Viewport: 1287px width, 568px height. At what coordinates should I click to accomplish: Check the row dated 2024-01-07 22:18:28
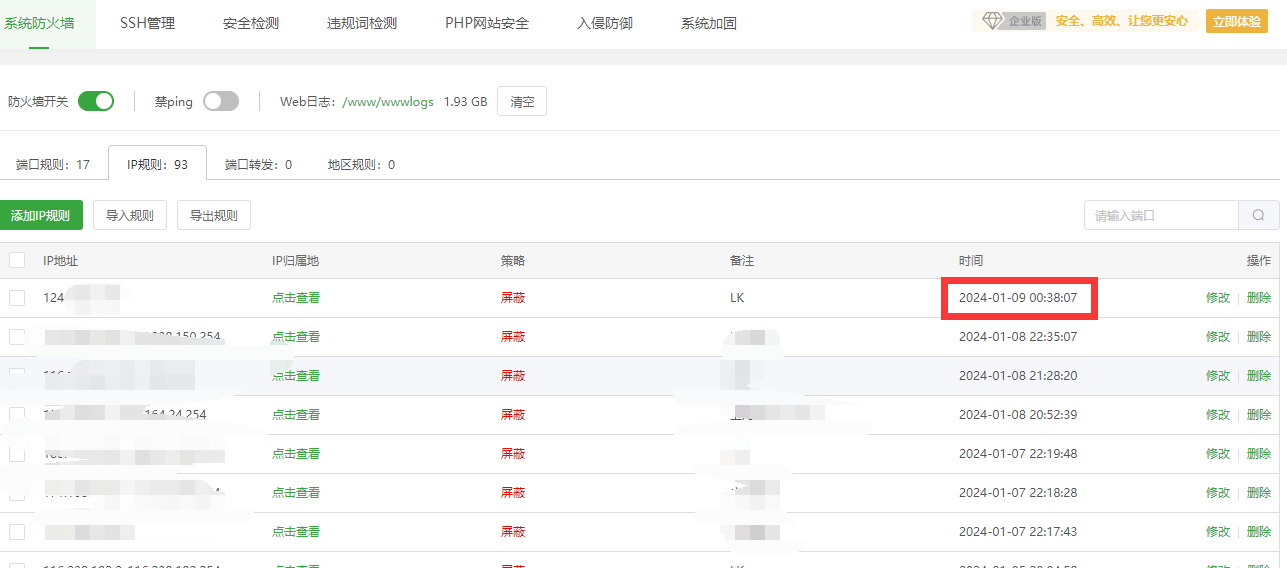click(x=17, y=492)
